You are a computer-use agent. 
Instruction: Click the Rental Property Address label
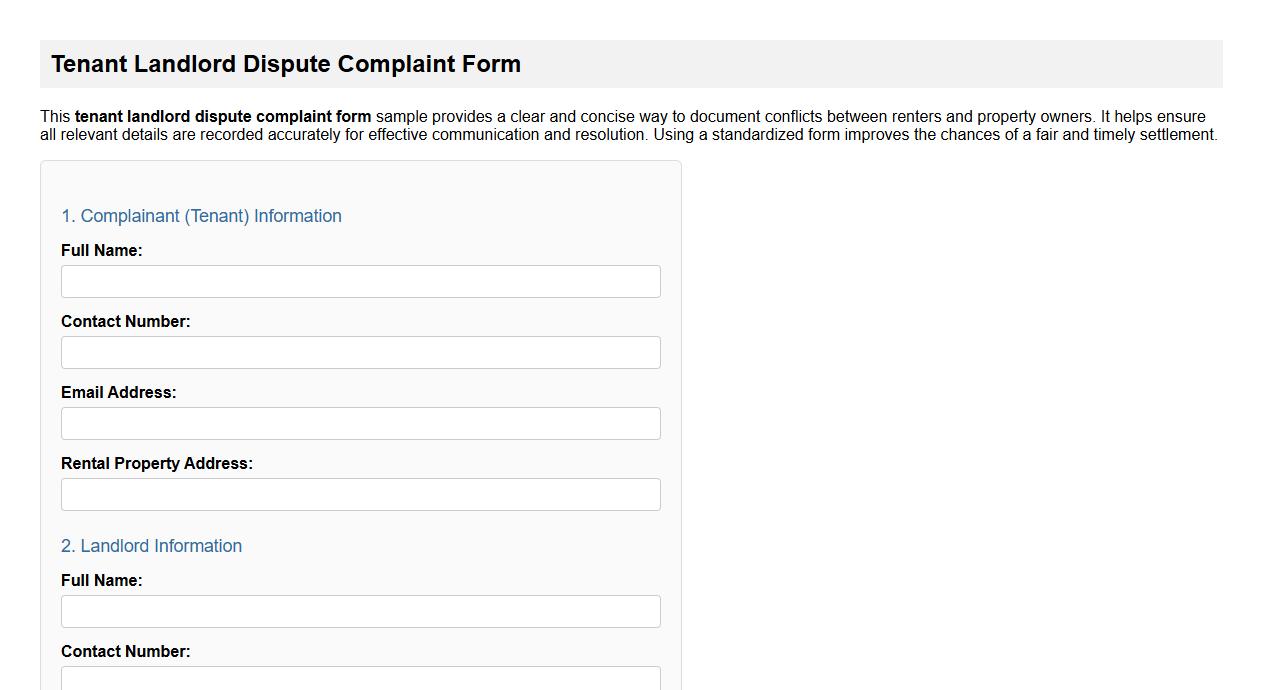click(156, 463)
